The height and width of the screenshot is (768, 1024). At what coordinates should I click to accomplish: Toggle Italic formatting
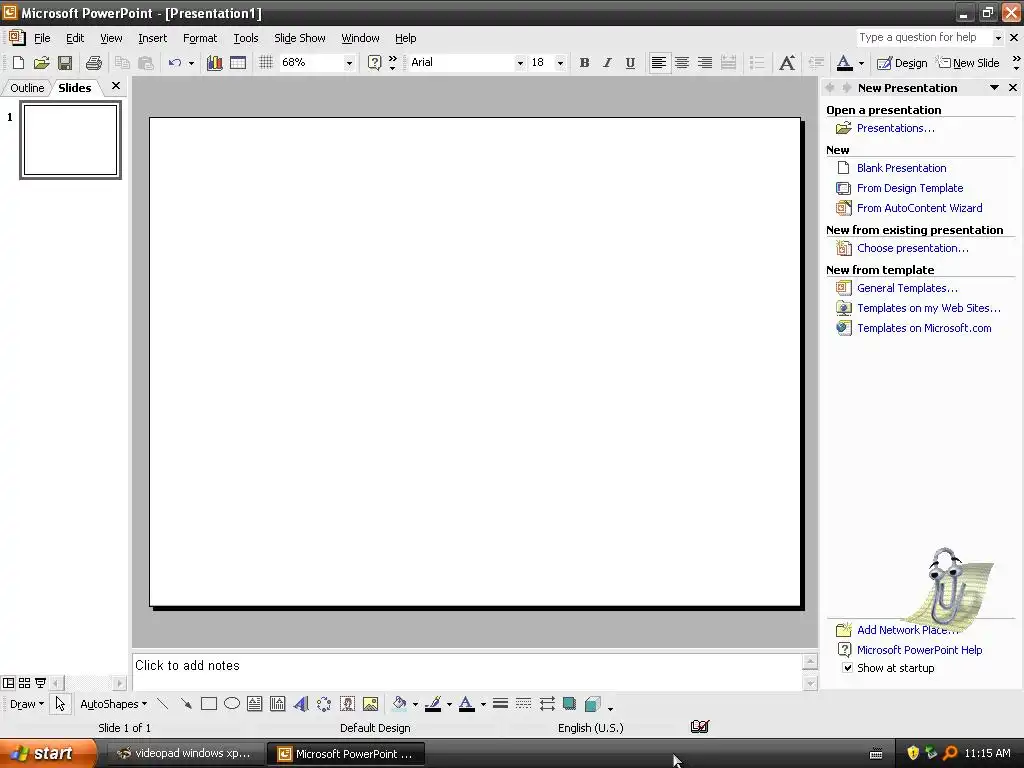[x=607, y=63]
